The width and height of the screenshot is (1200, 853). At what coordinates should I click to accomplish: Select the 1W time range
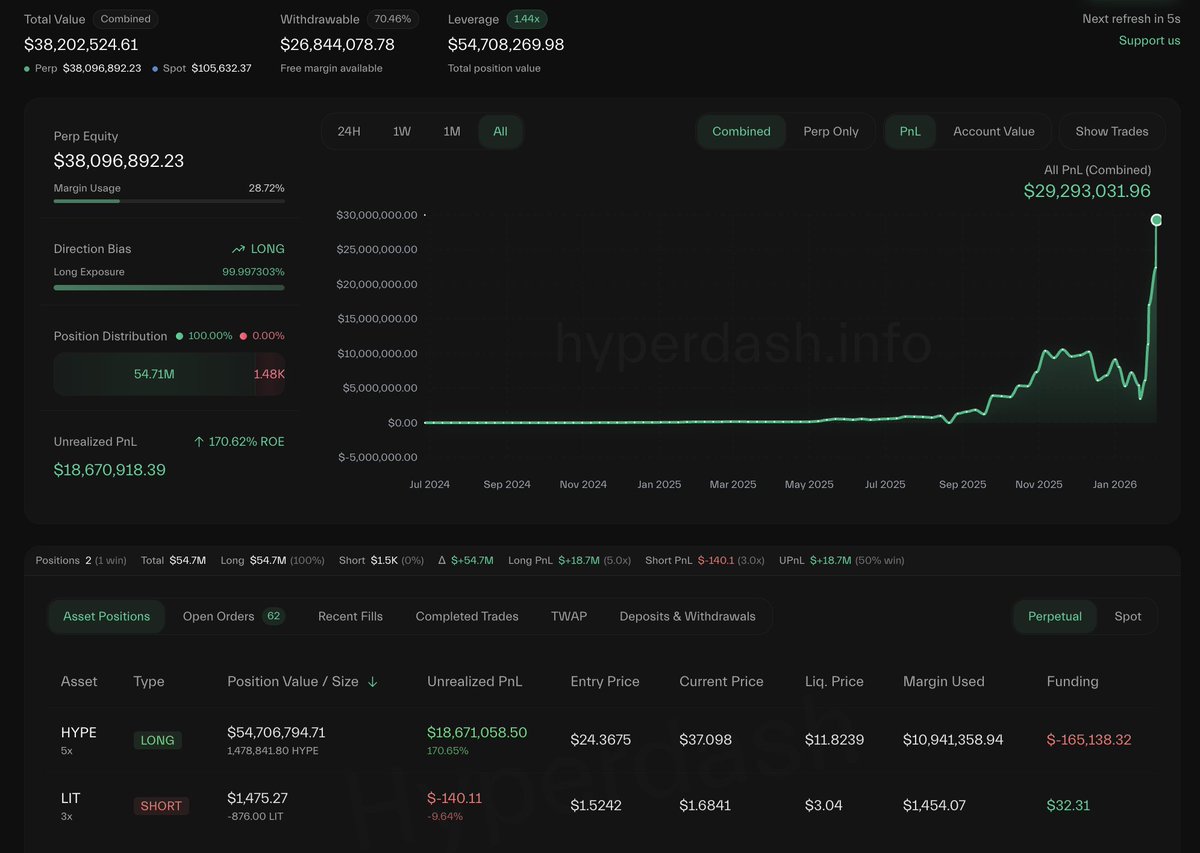(401, 131)
